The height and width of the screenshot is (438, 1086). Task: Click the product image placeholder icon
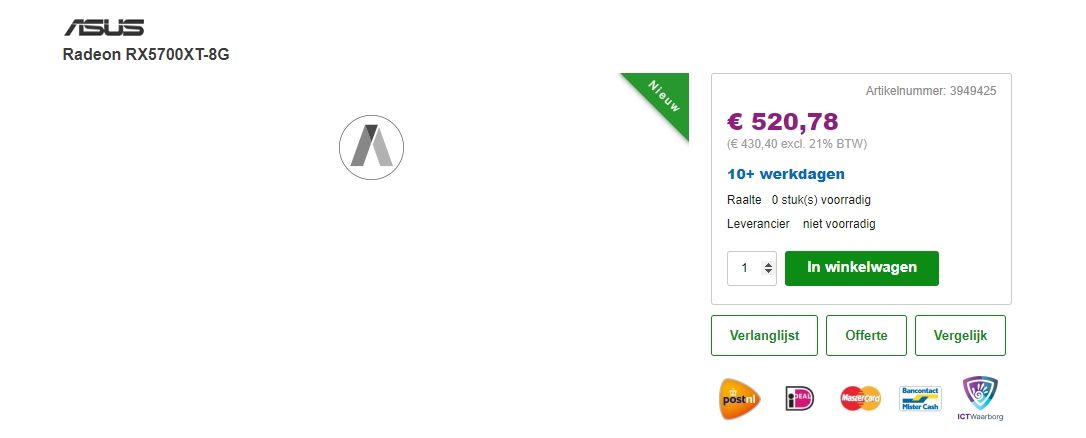click(x=372, y=148)
